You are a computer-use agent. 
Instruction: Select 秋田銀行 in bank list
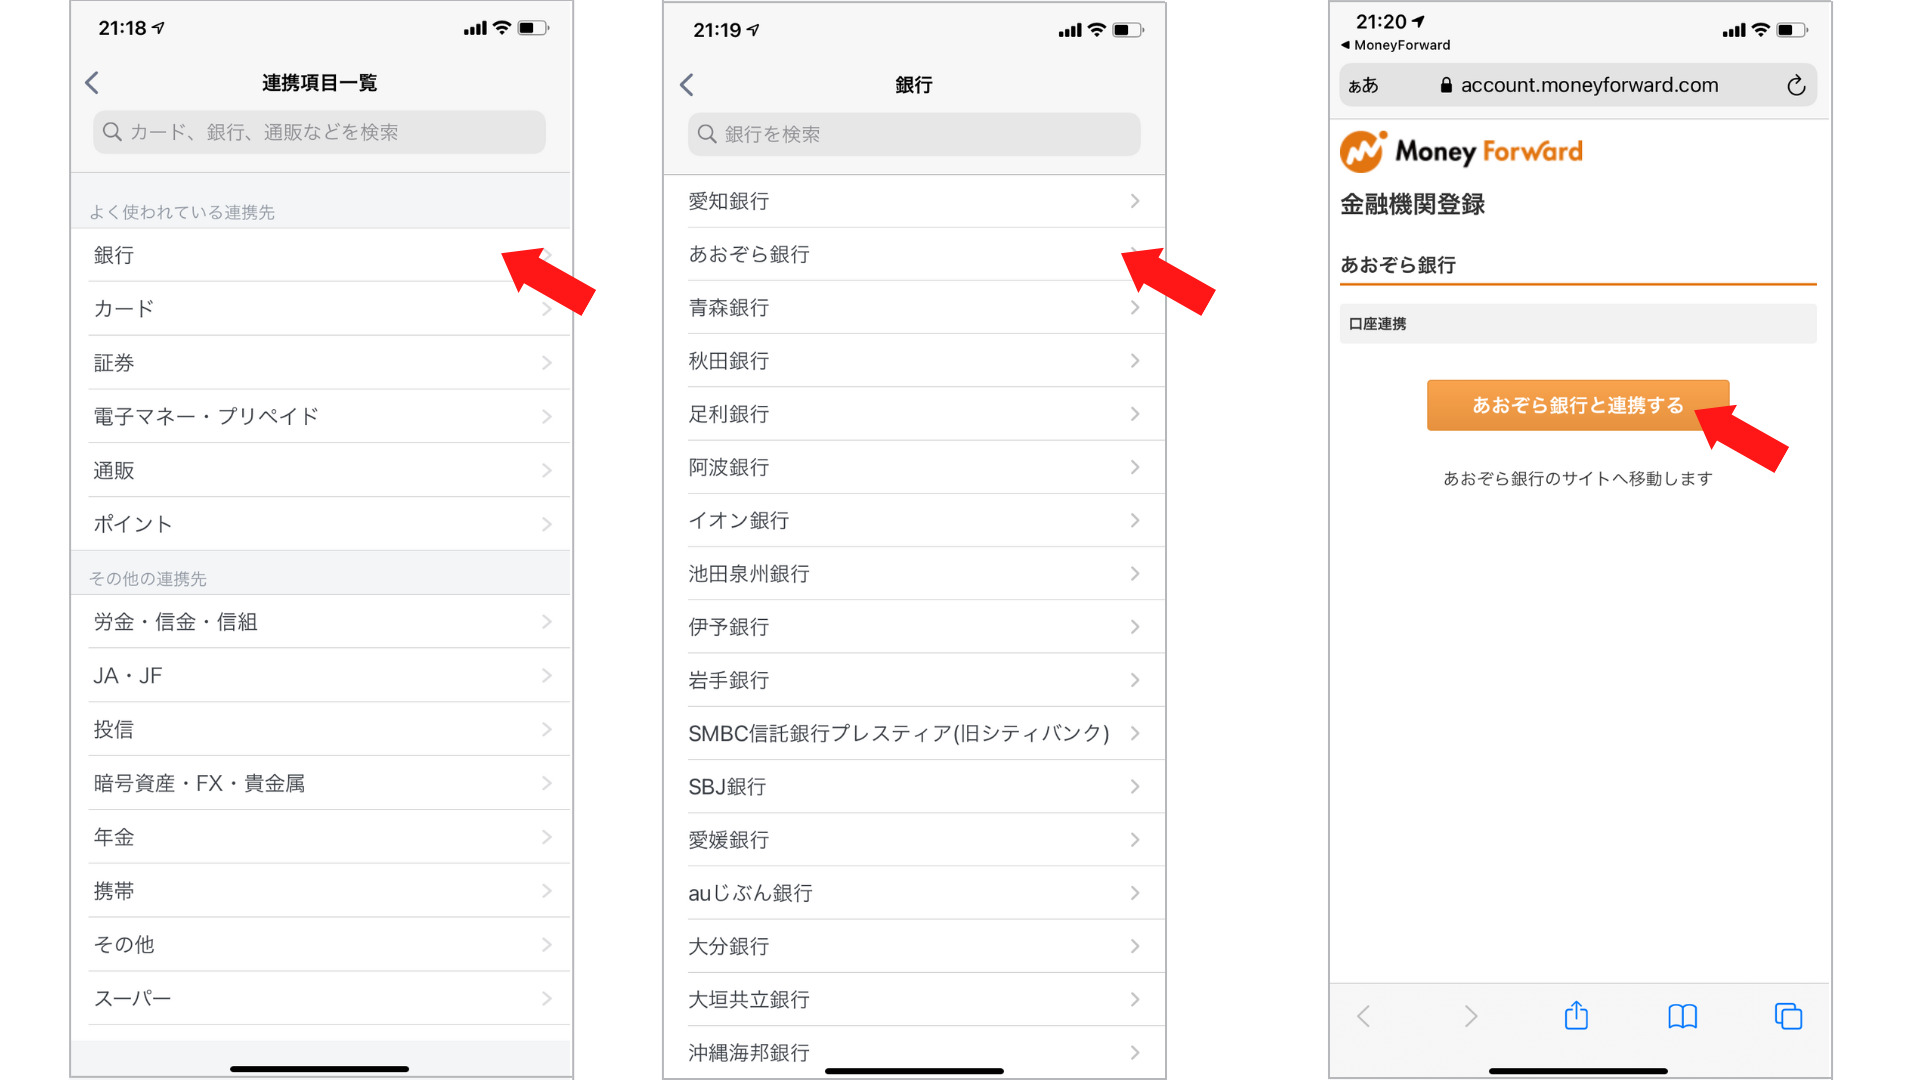(x=914, y=361)
